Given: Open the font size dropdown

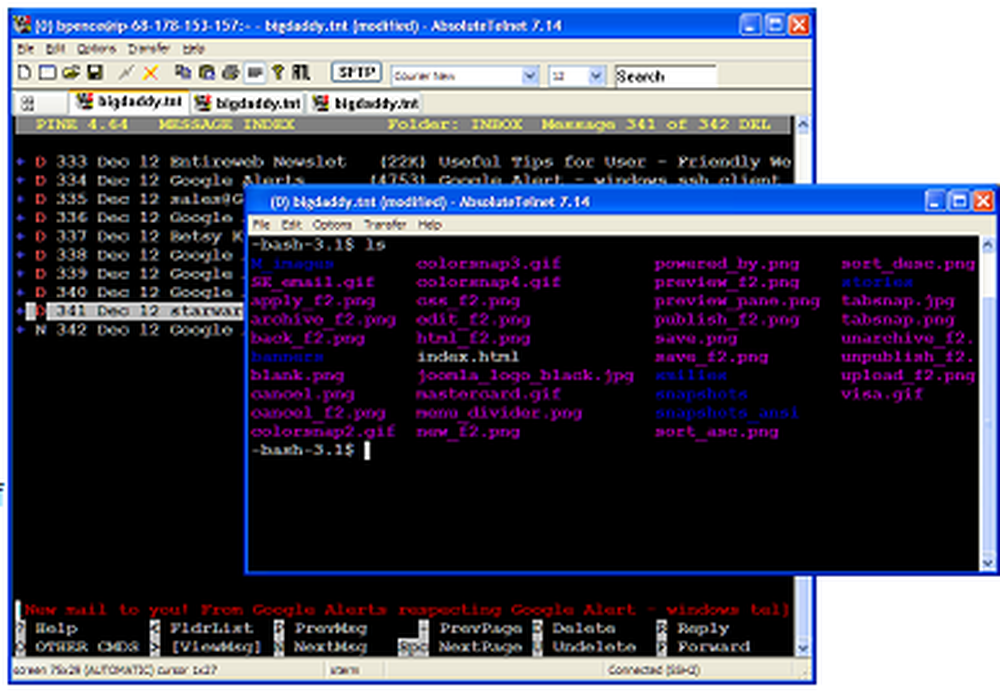Looking at the screenshot, I should (x=596, y=77).
